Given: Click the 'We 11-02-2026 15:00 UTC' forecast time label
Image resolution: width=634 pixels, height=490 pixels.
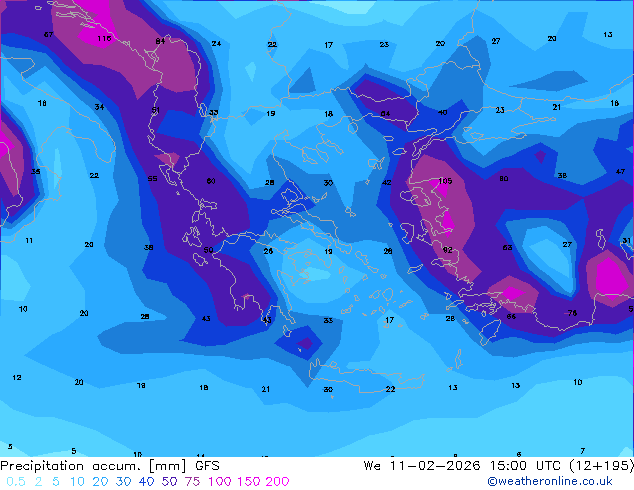Looking at the screenshot, I should (464, 466).
